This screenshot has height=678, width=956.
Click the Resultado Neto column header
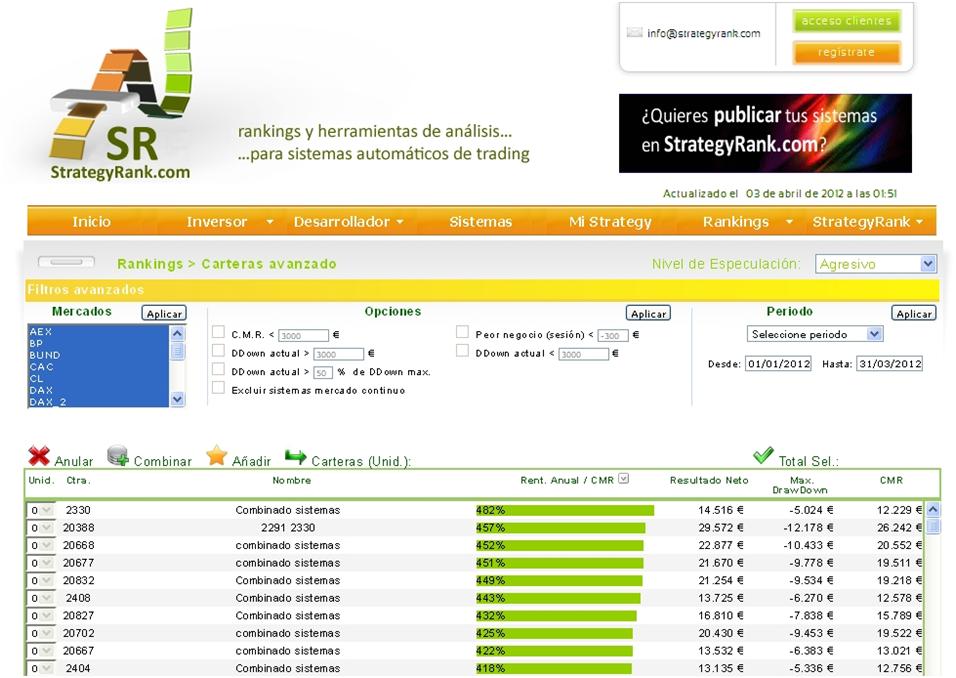709,480
